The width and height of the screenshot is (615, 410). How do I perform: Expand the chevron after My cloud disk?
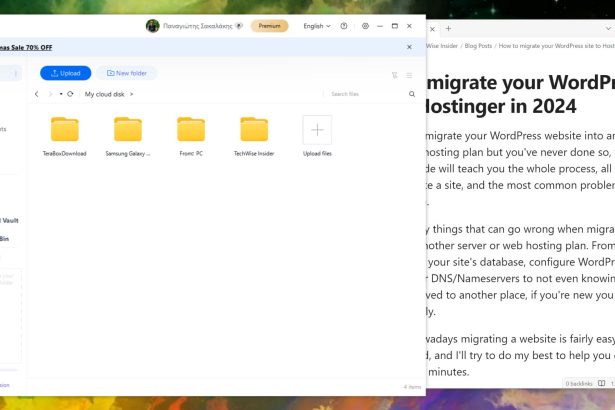pyautogui.click(x=131, y=94)
